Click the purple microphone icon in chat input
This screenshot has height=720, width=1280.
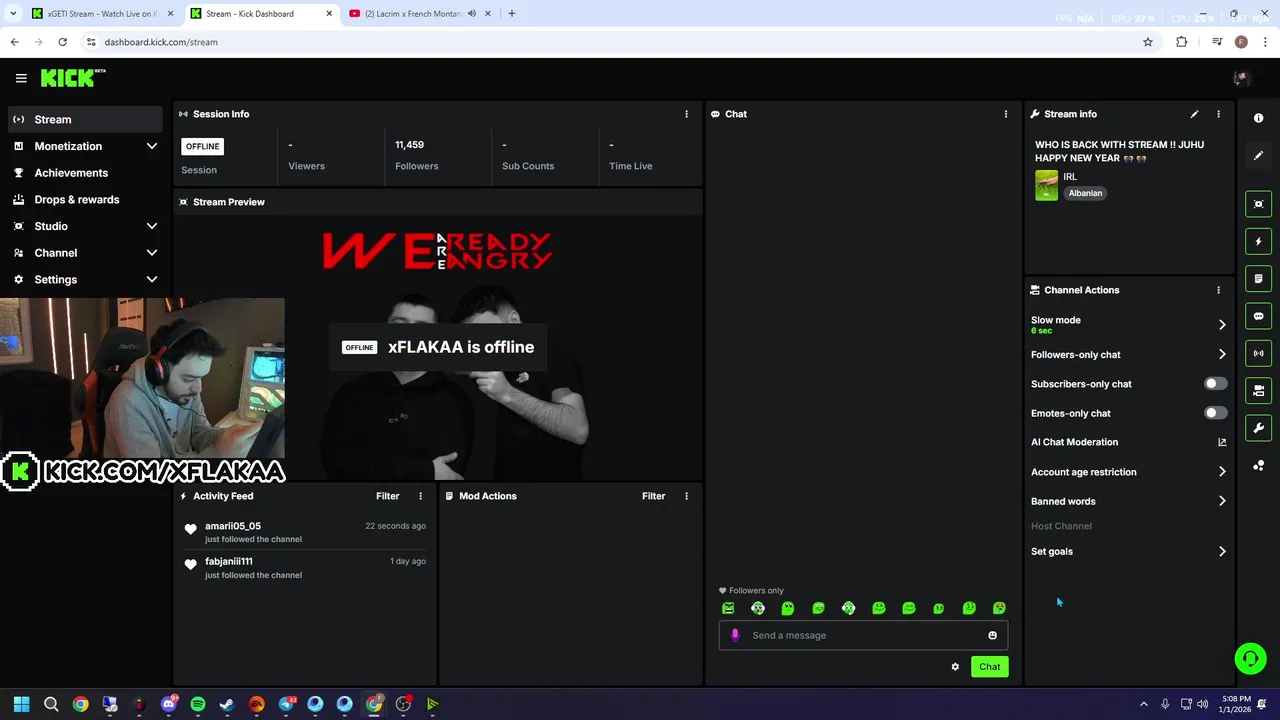[x=735, y=635]
